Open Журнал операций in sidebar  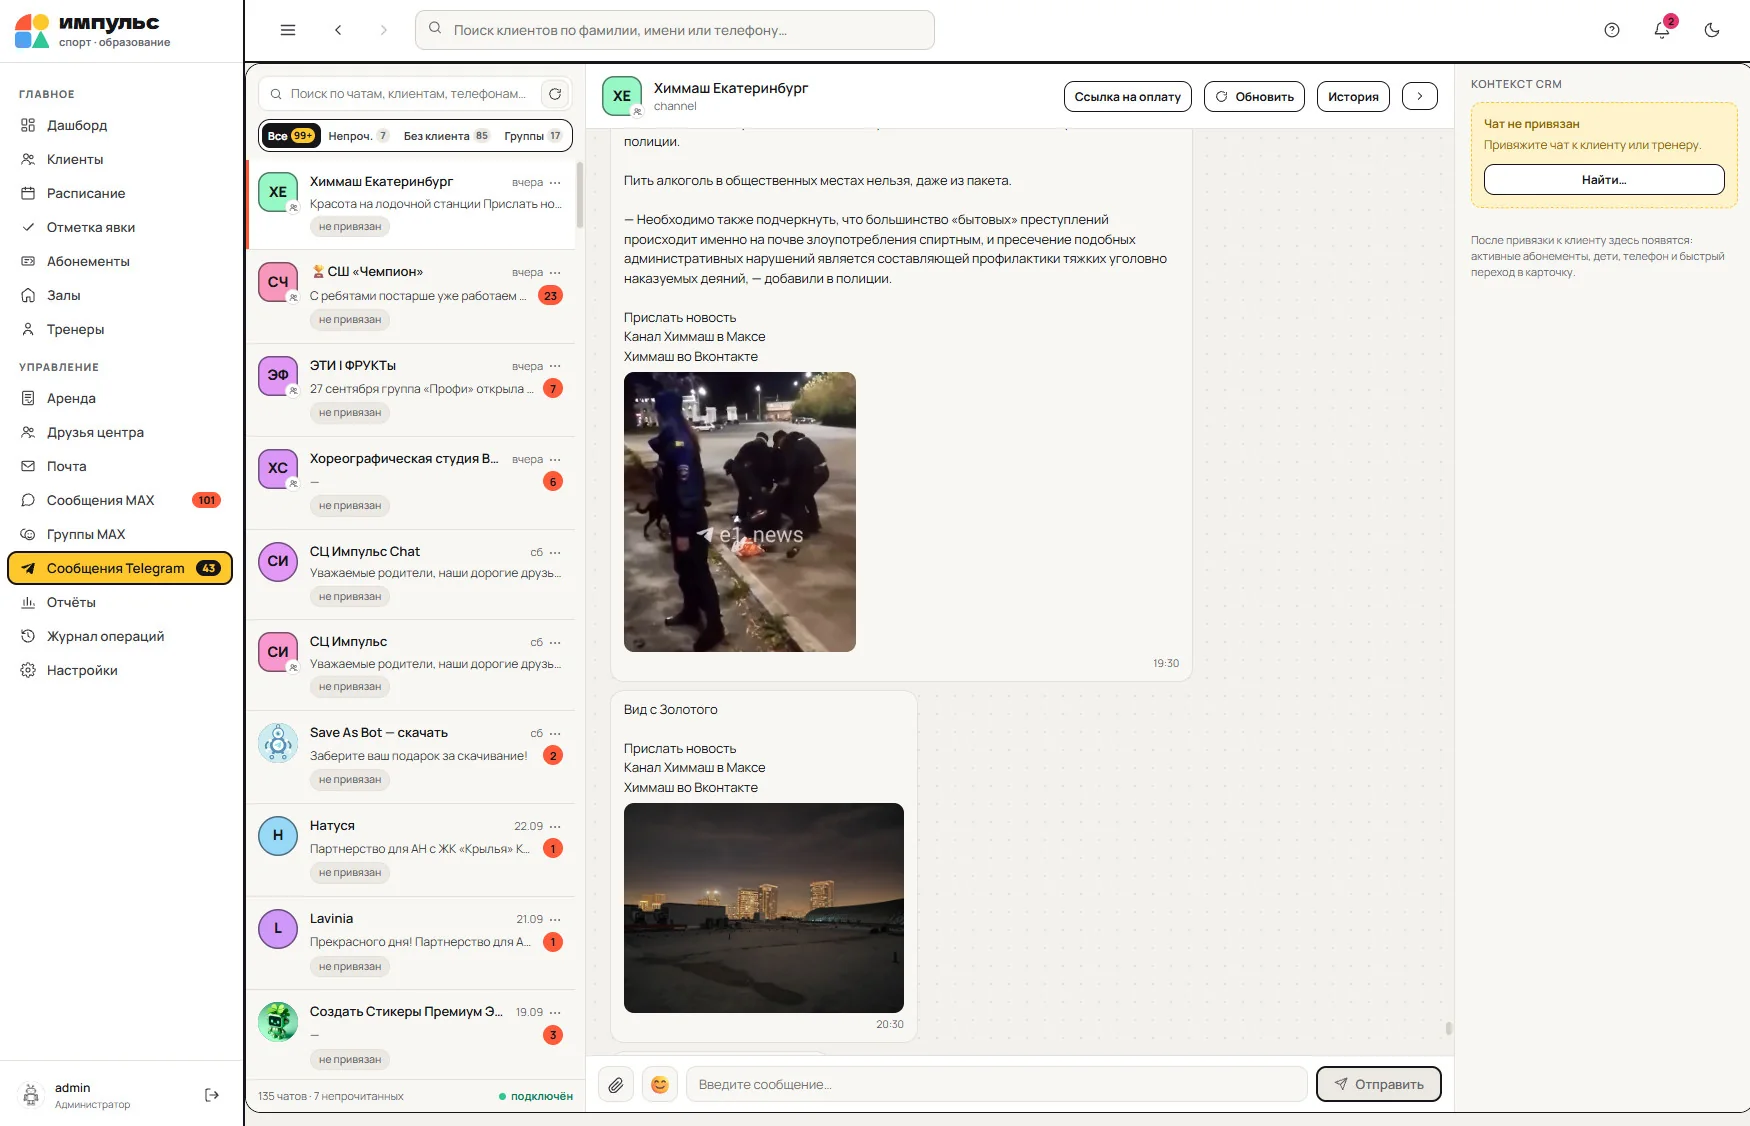120,636
